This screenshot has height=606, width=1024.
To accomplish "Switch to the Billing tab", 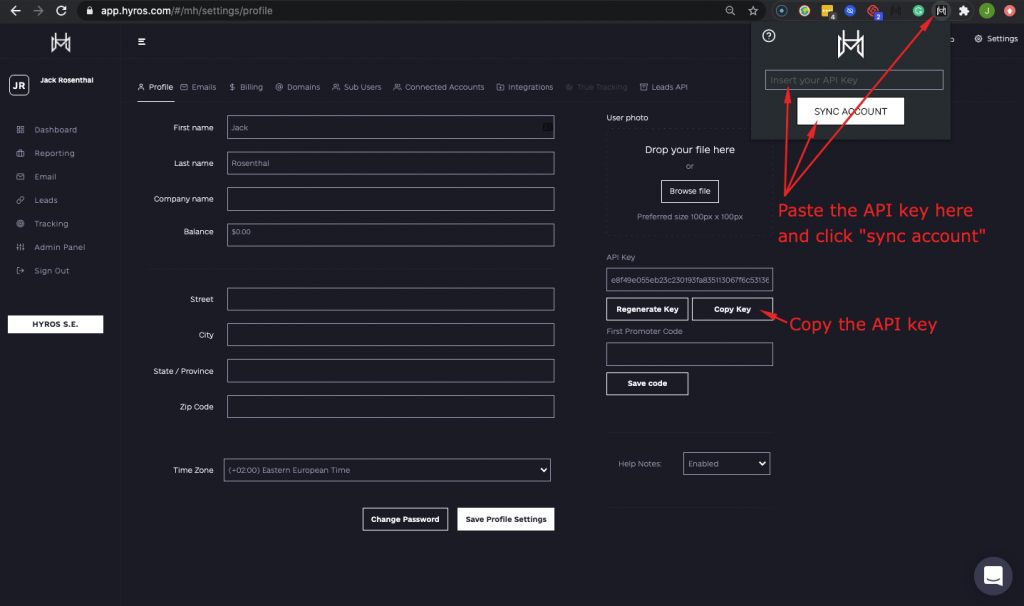I will pos(246,87).
